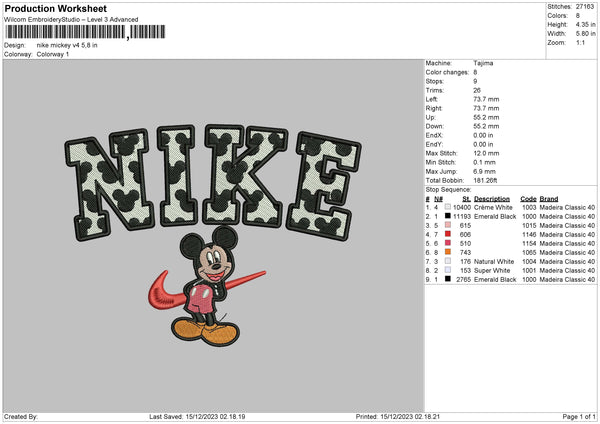Viewport: 600px width, 424px height.
Task: Click the Height value 4.35 in
Action: [585, 24]
